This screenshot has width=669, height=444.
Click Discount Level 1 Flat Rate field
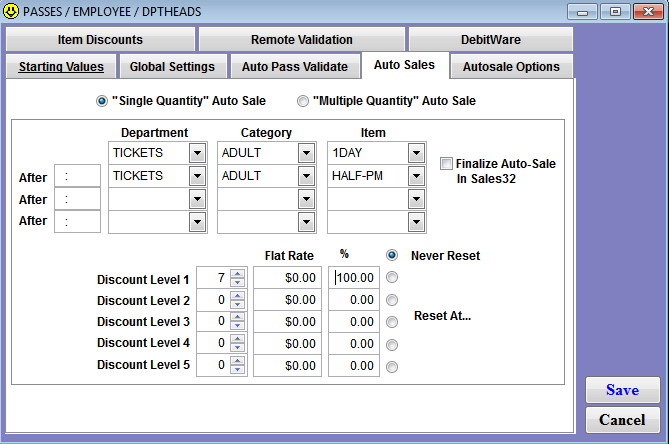[287, 278]
